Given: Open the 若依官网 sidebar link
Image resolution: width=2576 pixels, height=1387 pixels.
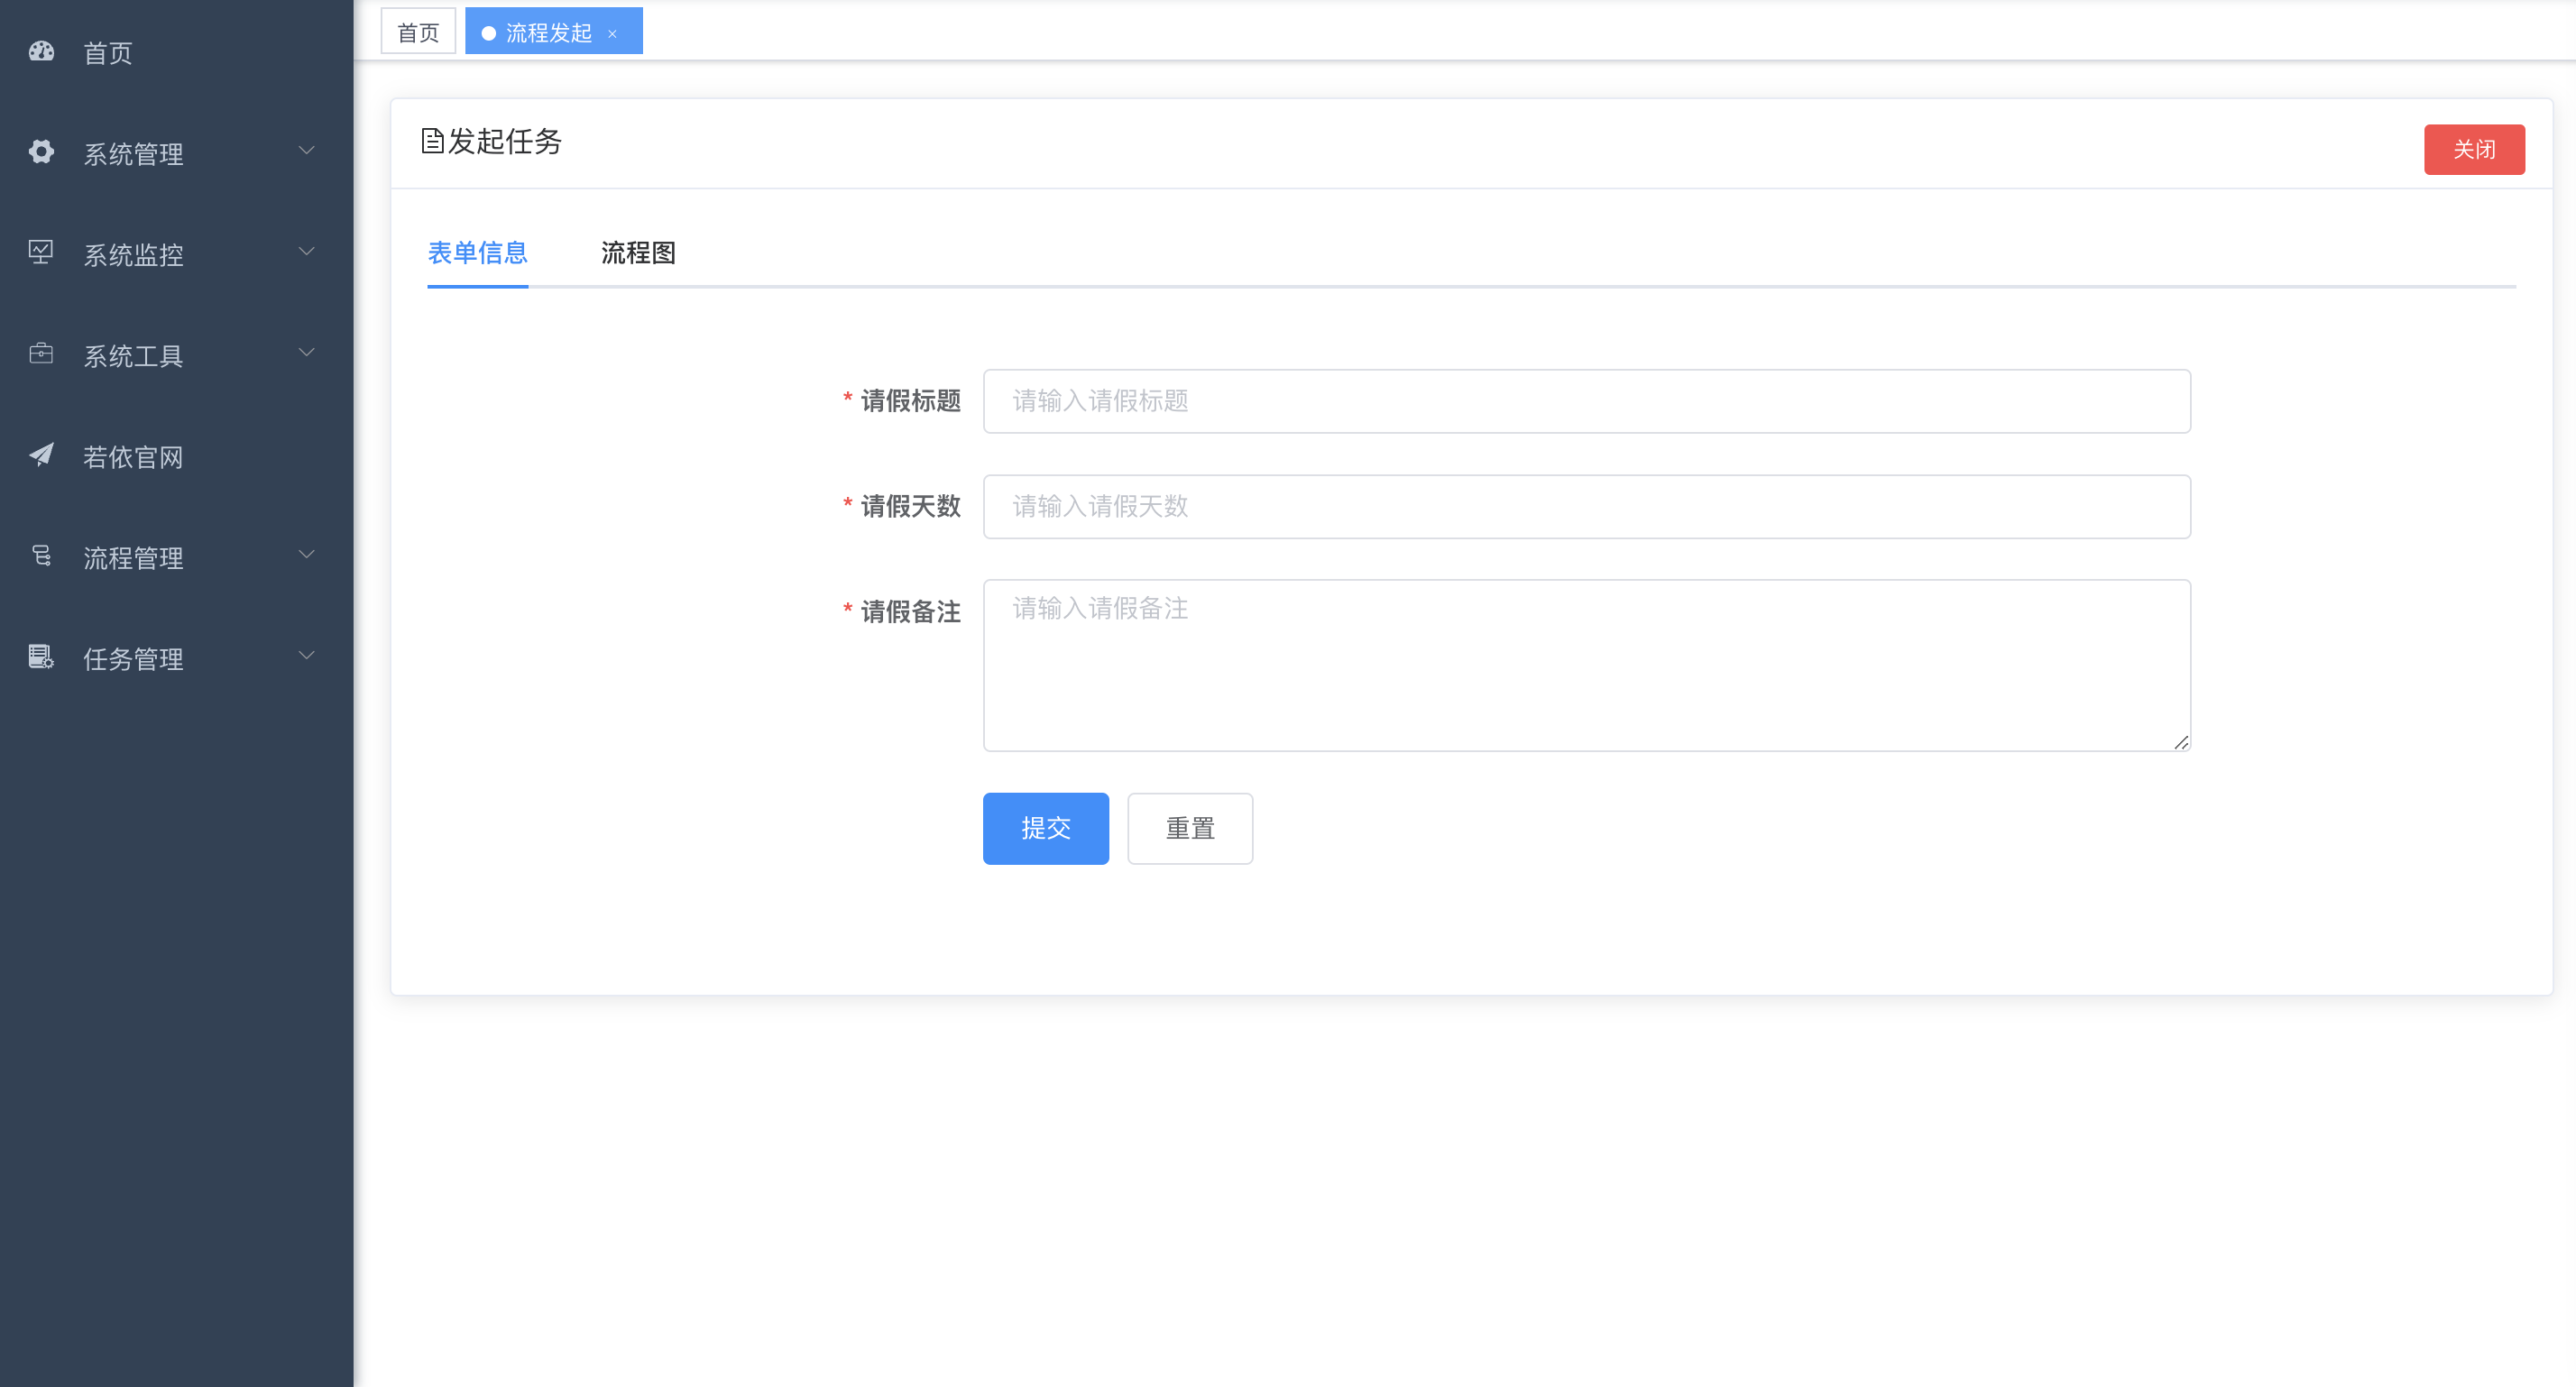Looking at the screenshot, I should (x=177, y=455).
